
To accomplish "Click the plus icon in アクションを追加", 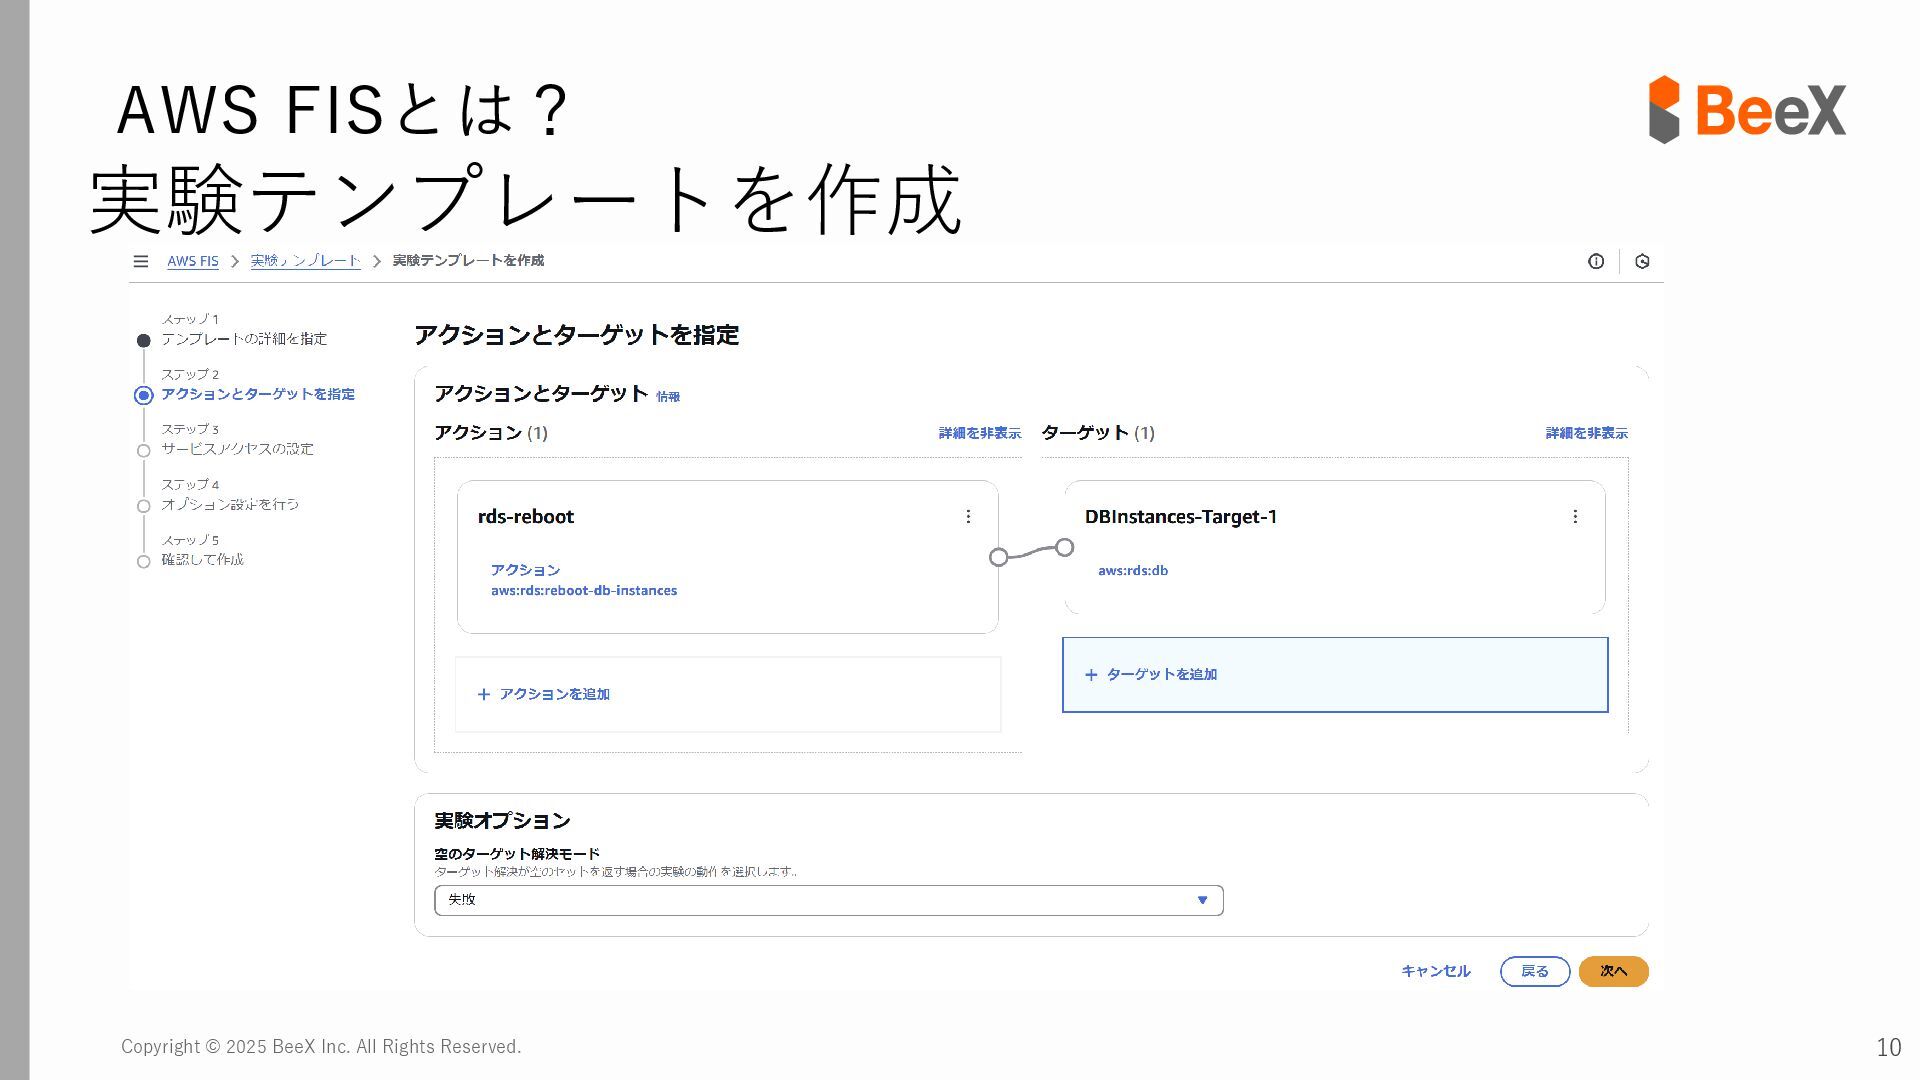I will point(484,694).
